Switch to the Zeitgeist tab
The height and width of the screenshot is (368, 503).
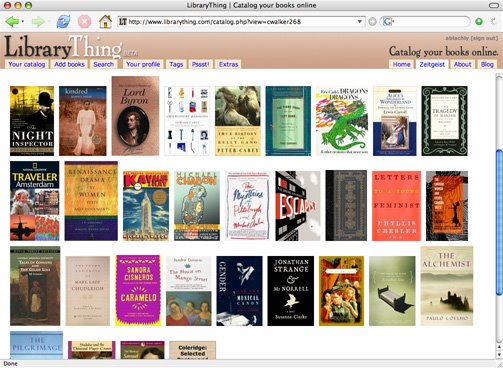pos(432,64)
